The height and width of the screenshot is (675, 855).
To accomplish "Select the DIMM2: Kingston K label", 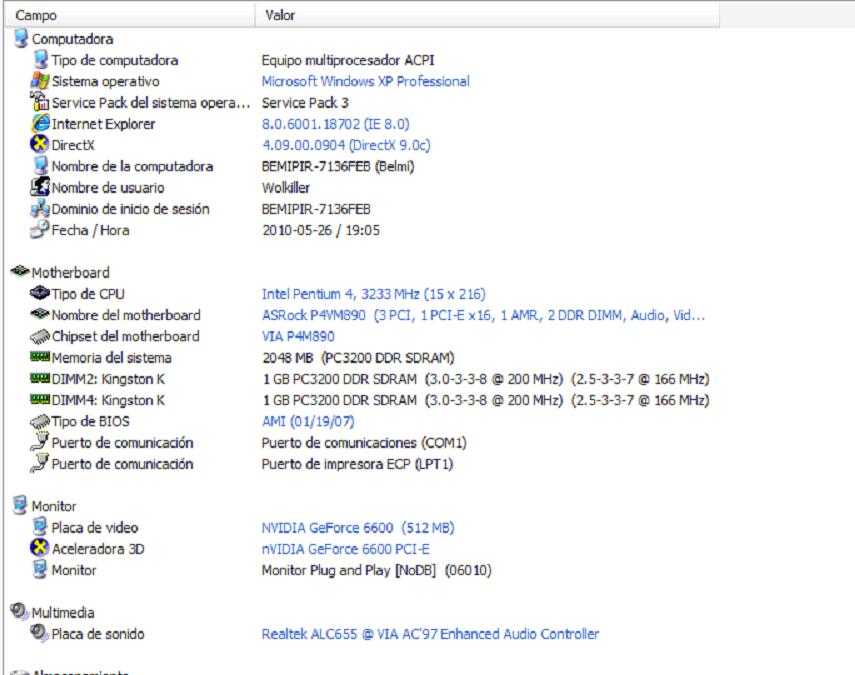I will 108,379.
